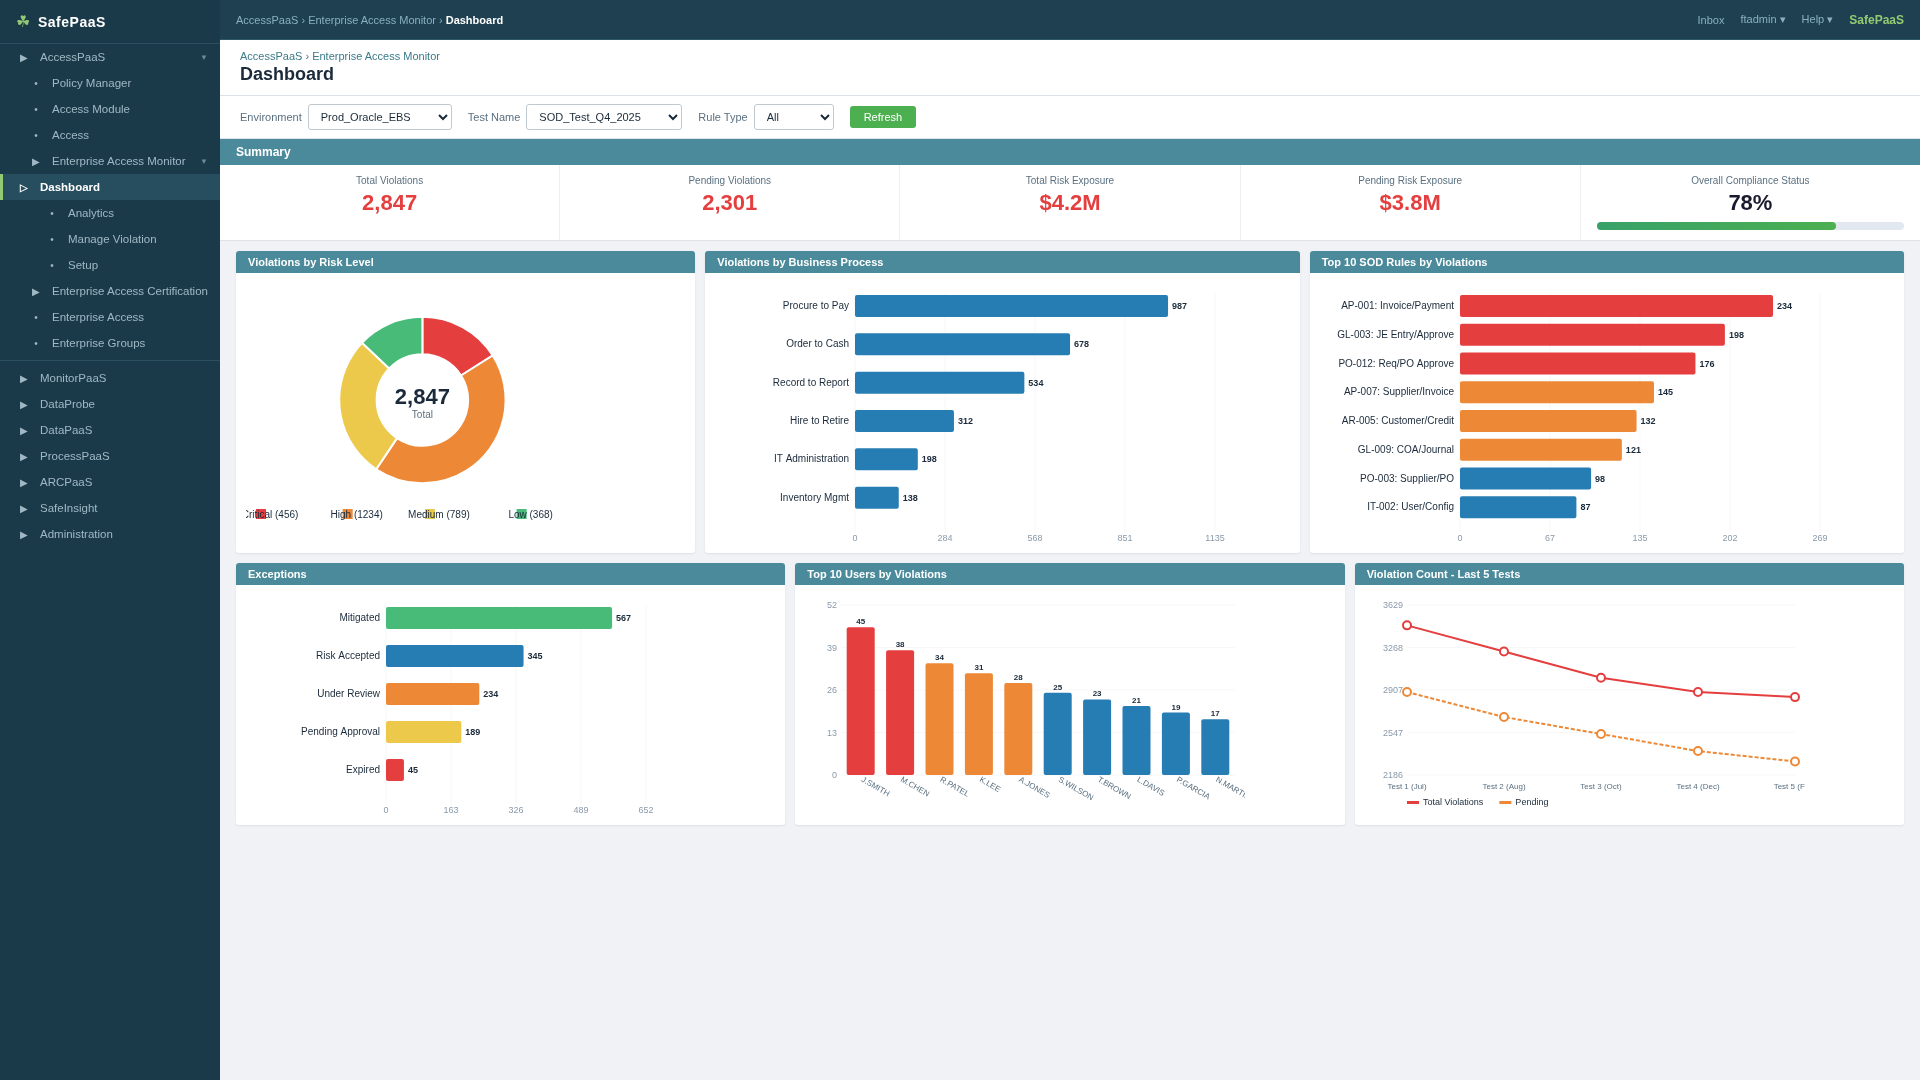Click the SafePaaS clover logo icon
1920x1080 pixels.
23,21
